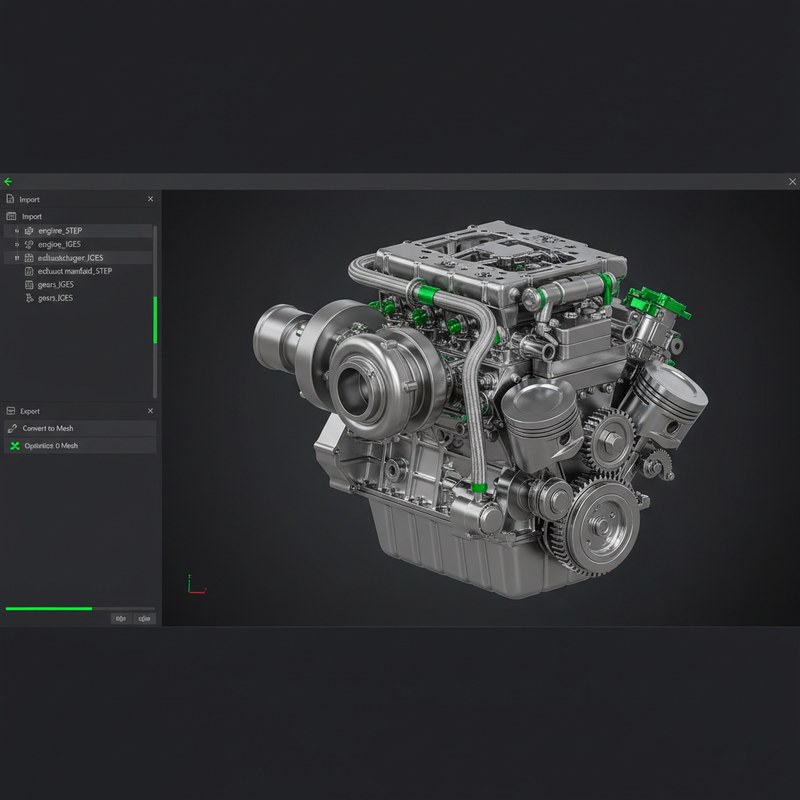Click the axis gizmo in the viewport
Viewport: 800px width, 800px height.
[x=196, y=580]
